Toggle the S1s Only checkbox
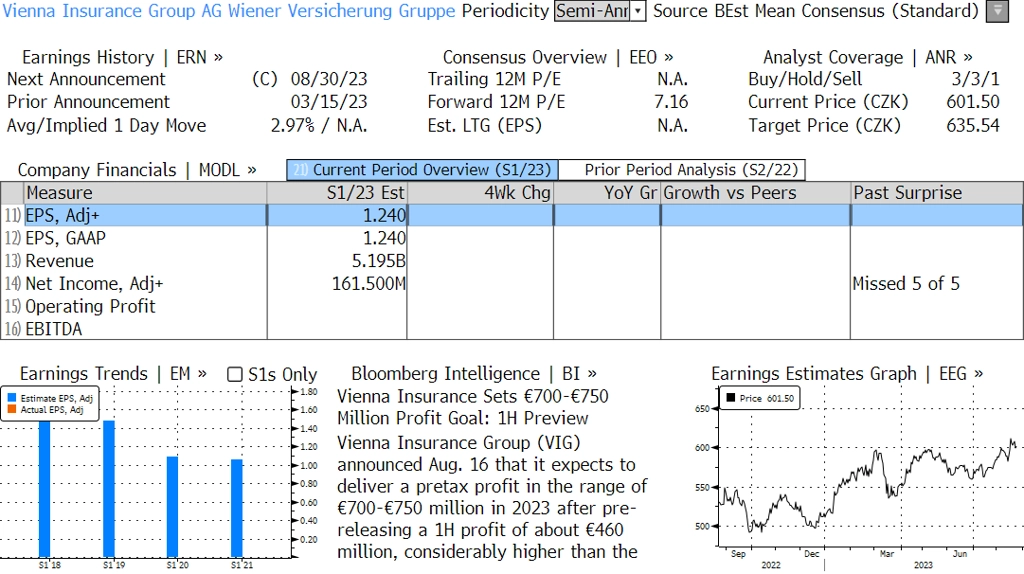The width and height of the screenshot is (1024, 574). [234, 374]
